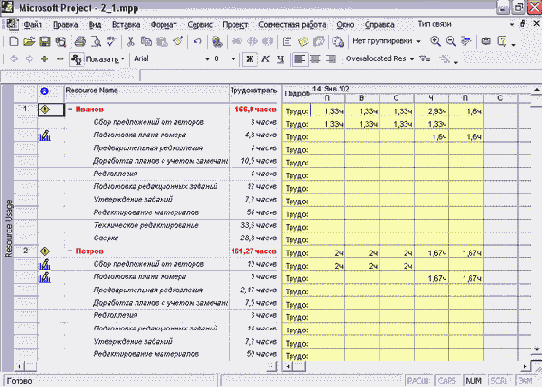Click the Format Painter brush icon
Viewport: 542px width, 387px height.
pos(178,42)
